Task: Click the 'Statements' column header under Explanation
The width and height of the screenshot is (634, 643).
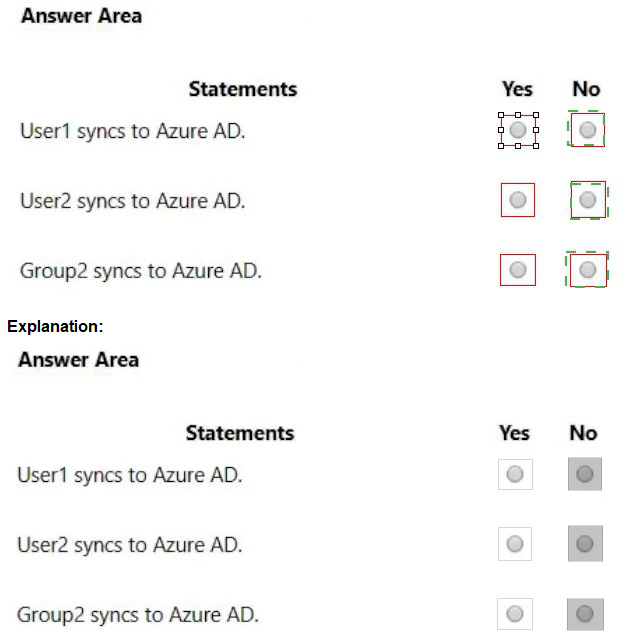Action: 240,433
